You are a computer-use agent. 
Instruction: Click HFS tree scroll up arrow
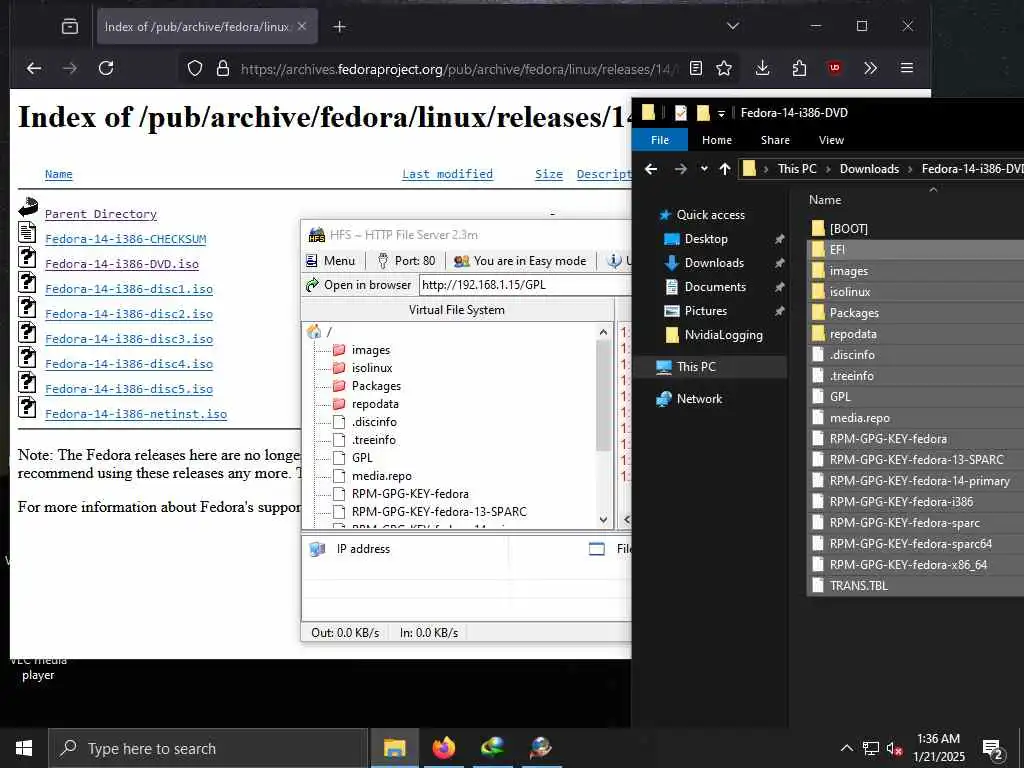603,332
